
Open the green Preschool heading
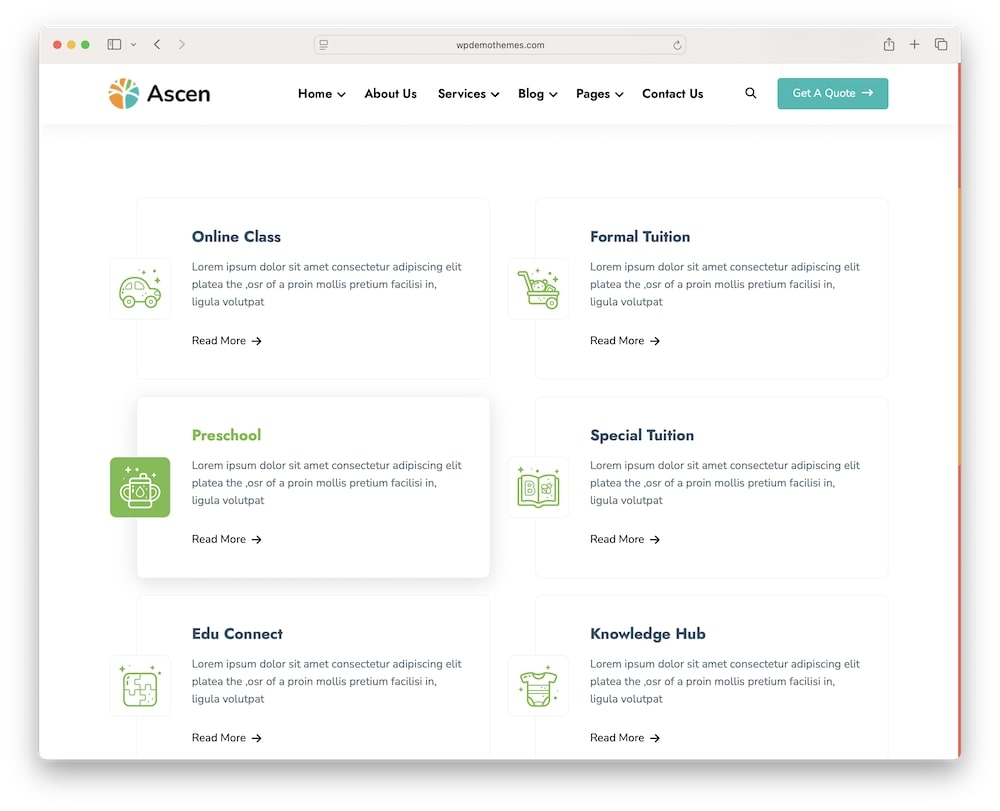pos(226,435)
